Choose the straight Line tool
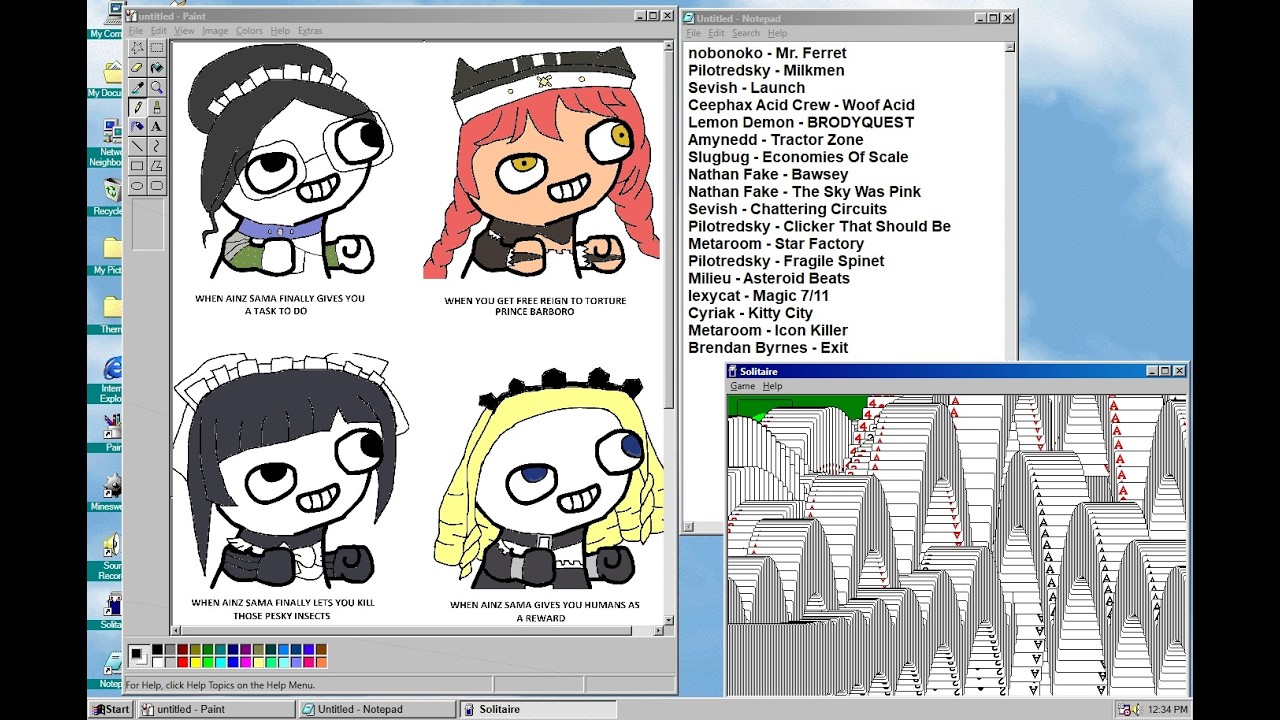Image resolution: width=1280 pixels, height=720 pixels. (x=137, y=146)
